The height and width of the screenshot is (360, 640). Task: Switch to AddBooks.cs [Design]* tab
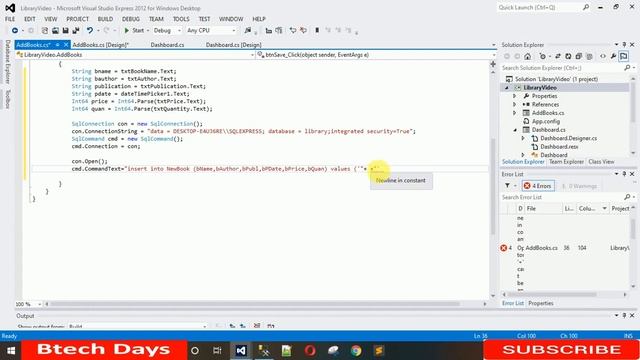point(101,45)
